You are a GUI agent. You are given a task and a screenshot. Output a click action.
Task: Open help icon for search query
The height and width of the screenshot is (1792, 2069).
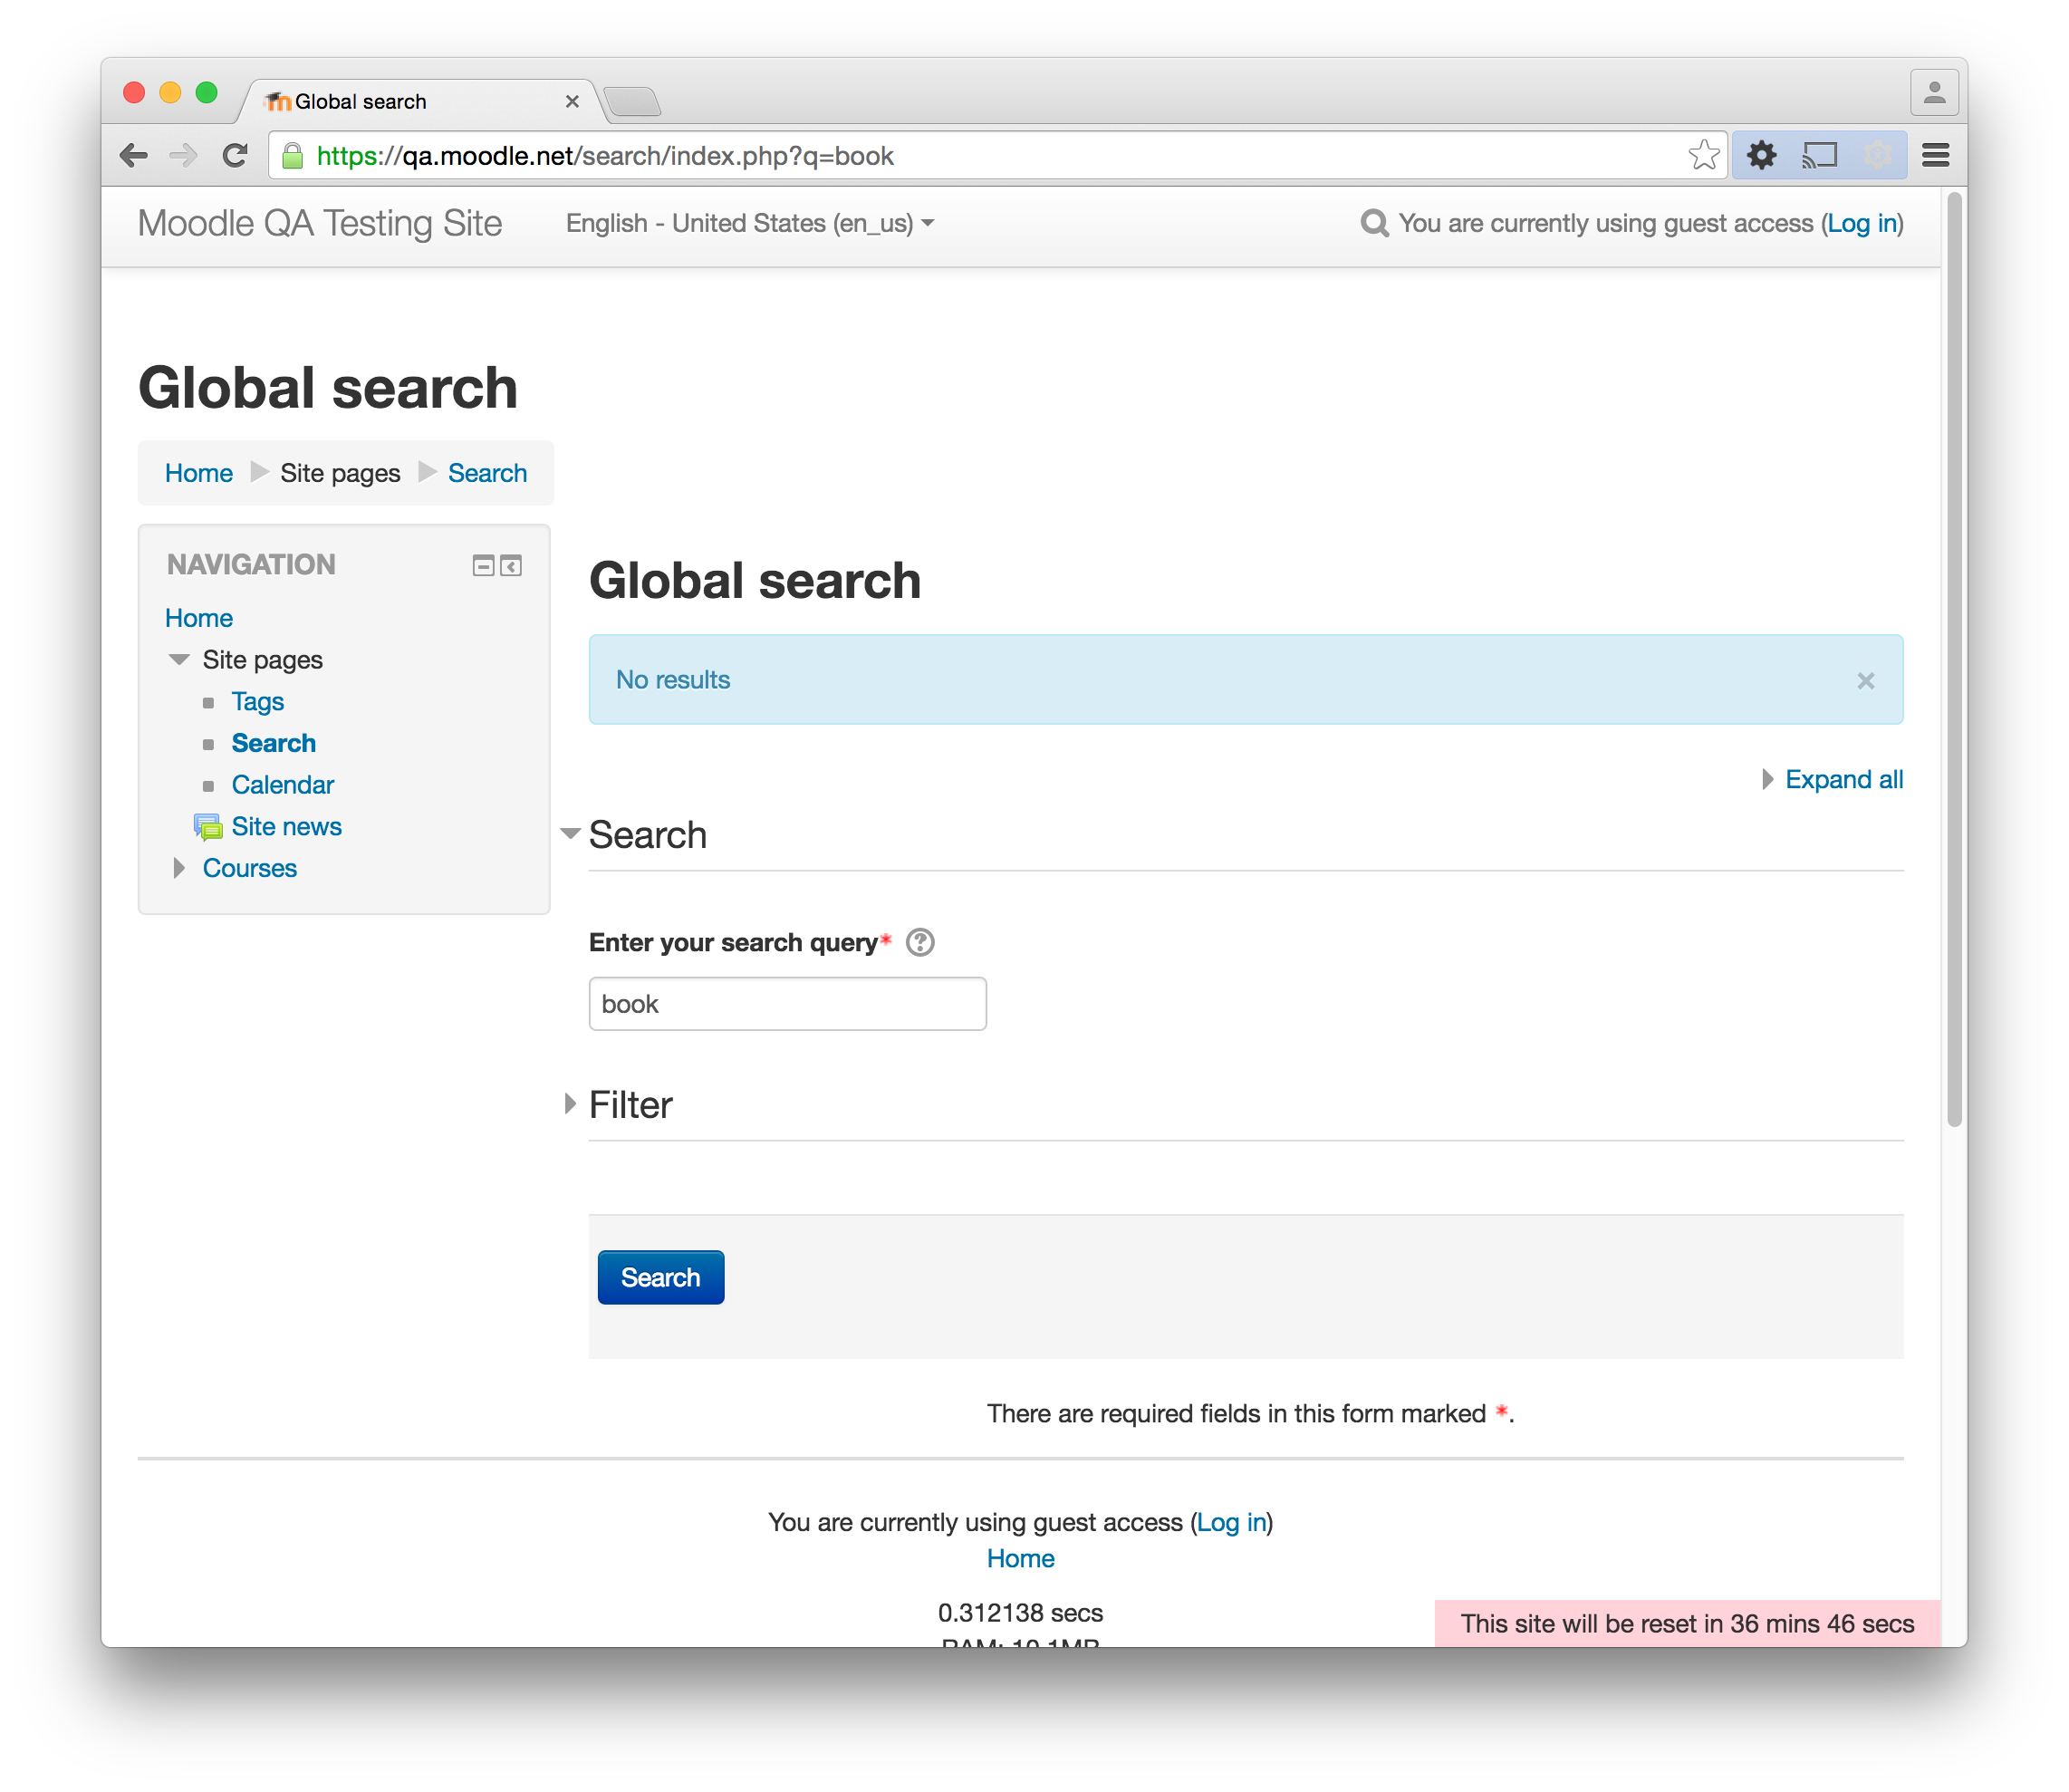click(920, 942)
